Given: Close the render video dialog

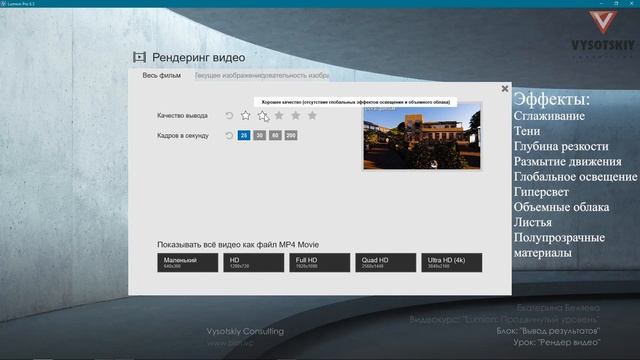Looking at the screenshot, I should click(x=505, y=89).
